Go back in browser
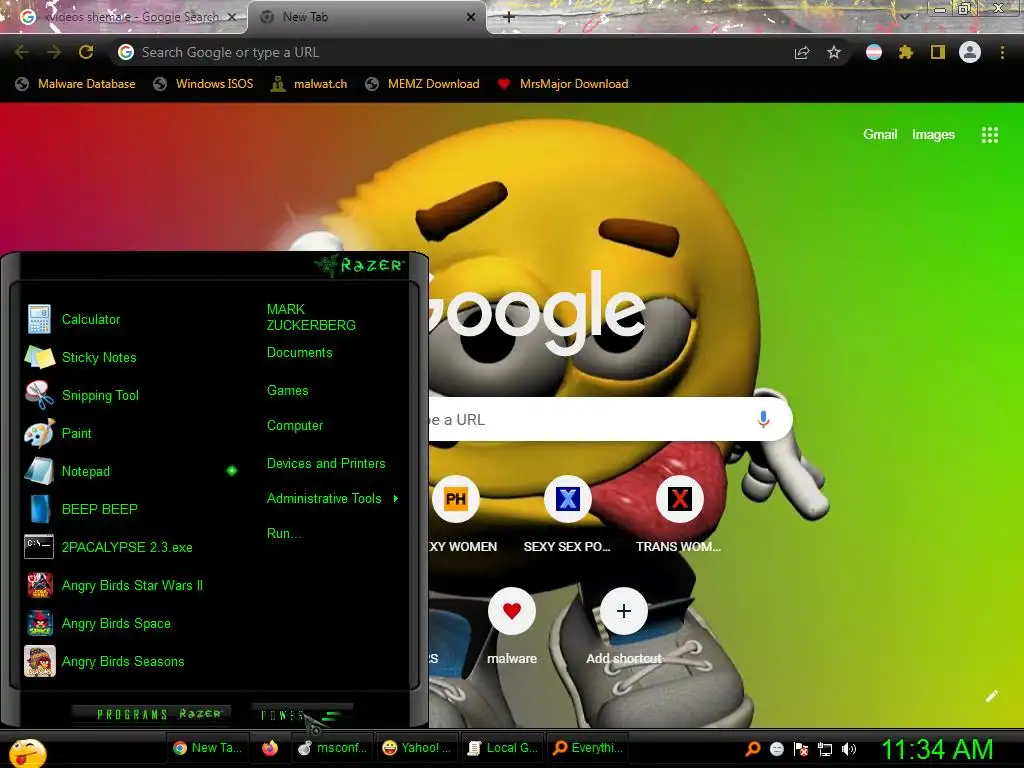The height and width of the screenshot is (768, 1024). click(x=22, y=52)
